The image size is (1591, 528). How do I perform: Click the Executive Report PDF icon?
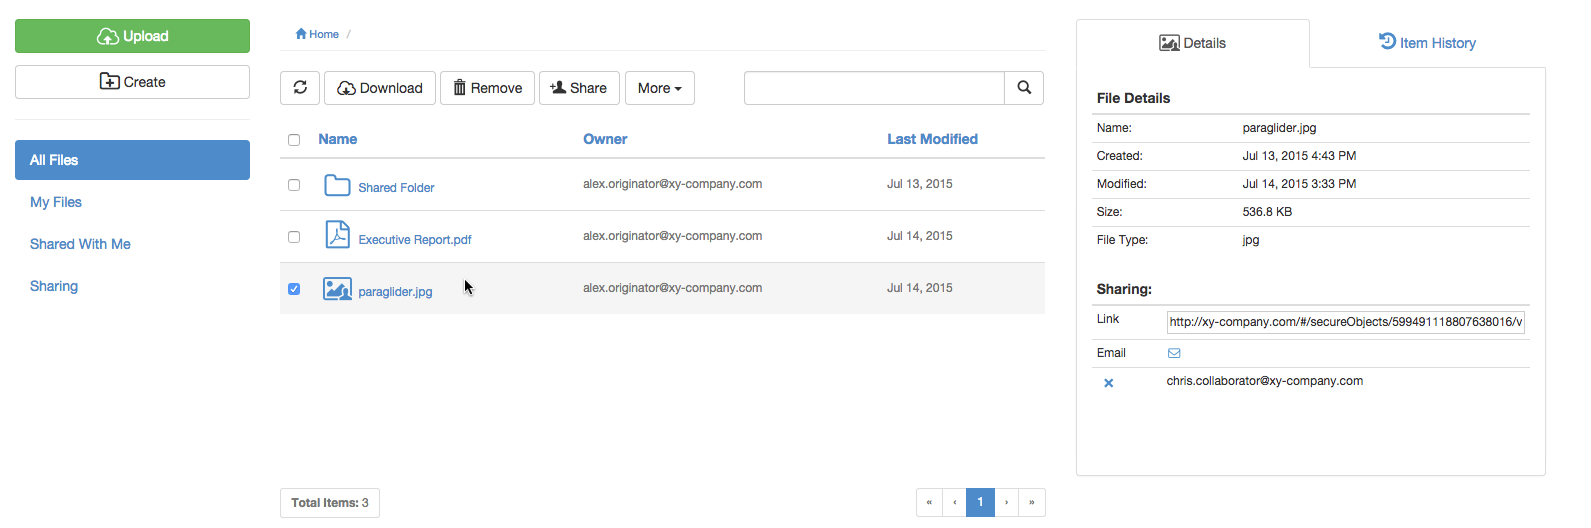[337, 235]
